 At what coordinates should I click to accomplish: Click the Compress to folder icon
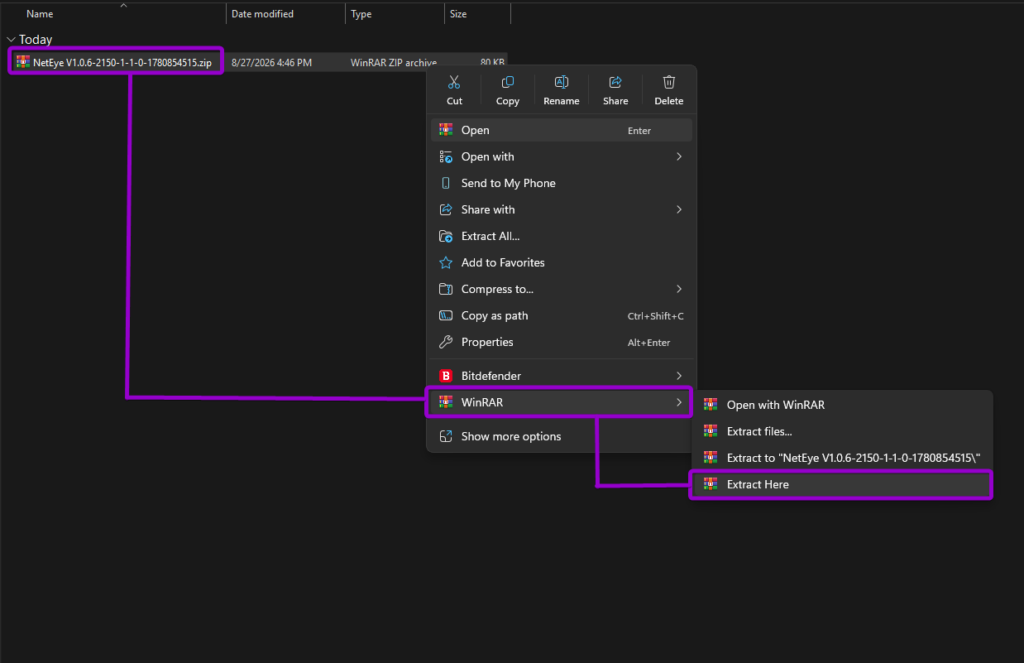pyautogui.click(x=446, y=289)
